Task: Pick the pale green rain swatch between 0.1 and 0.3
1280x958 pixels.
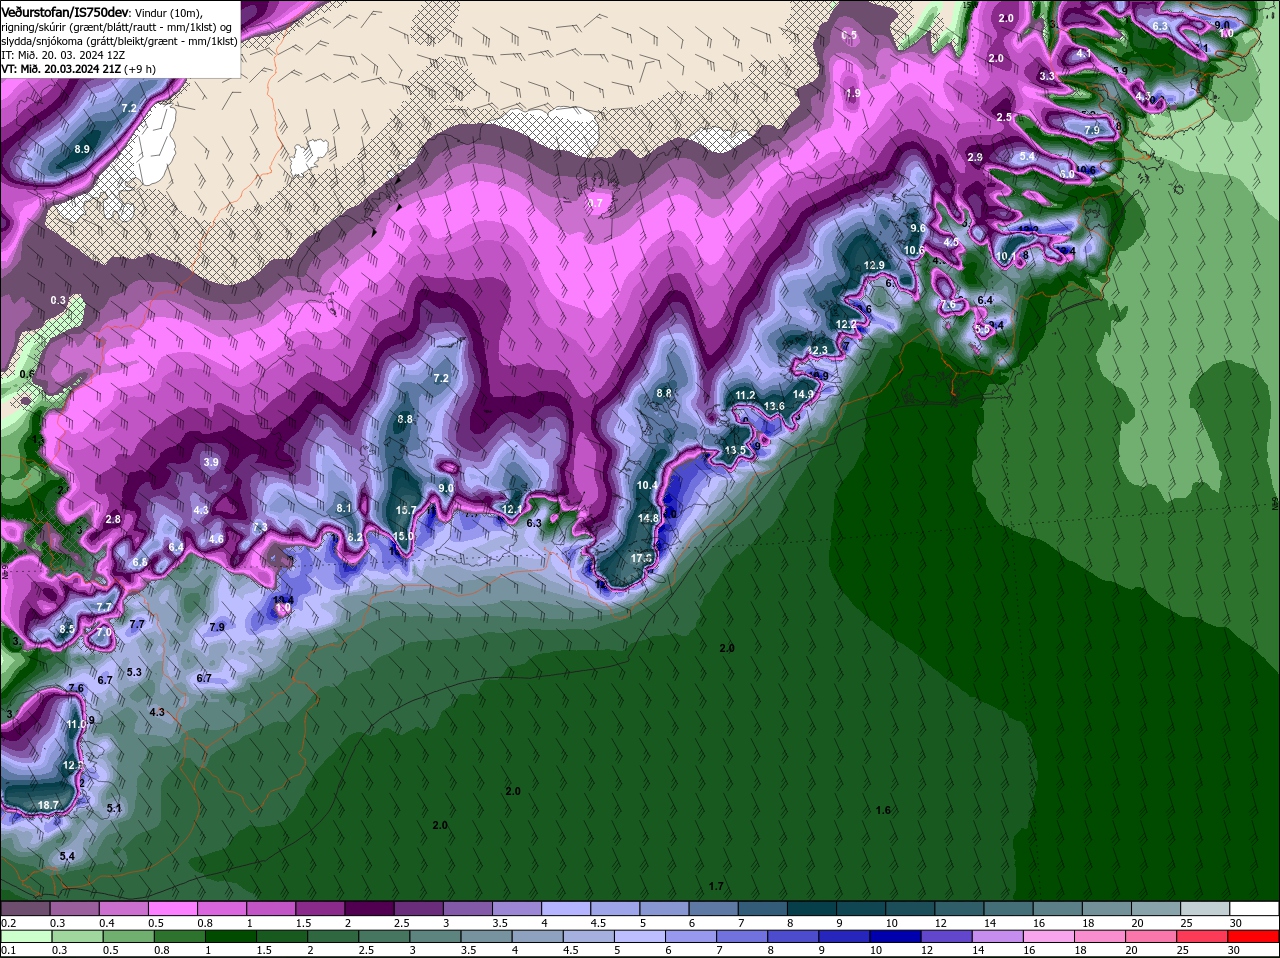Action: (24, 935)
